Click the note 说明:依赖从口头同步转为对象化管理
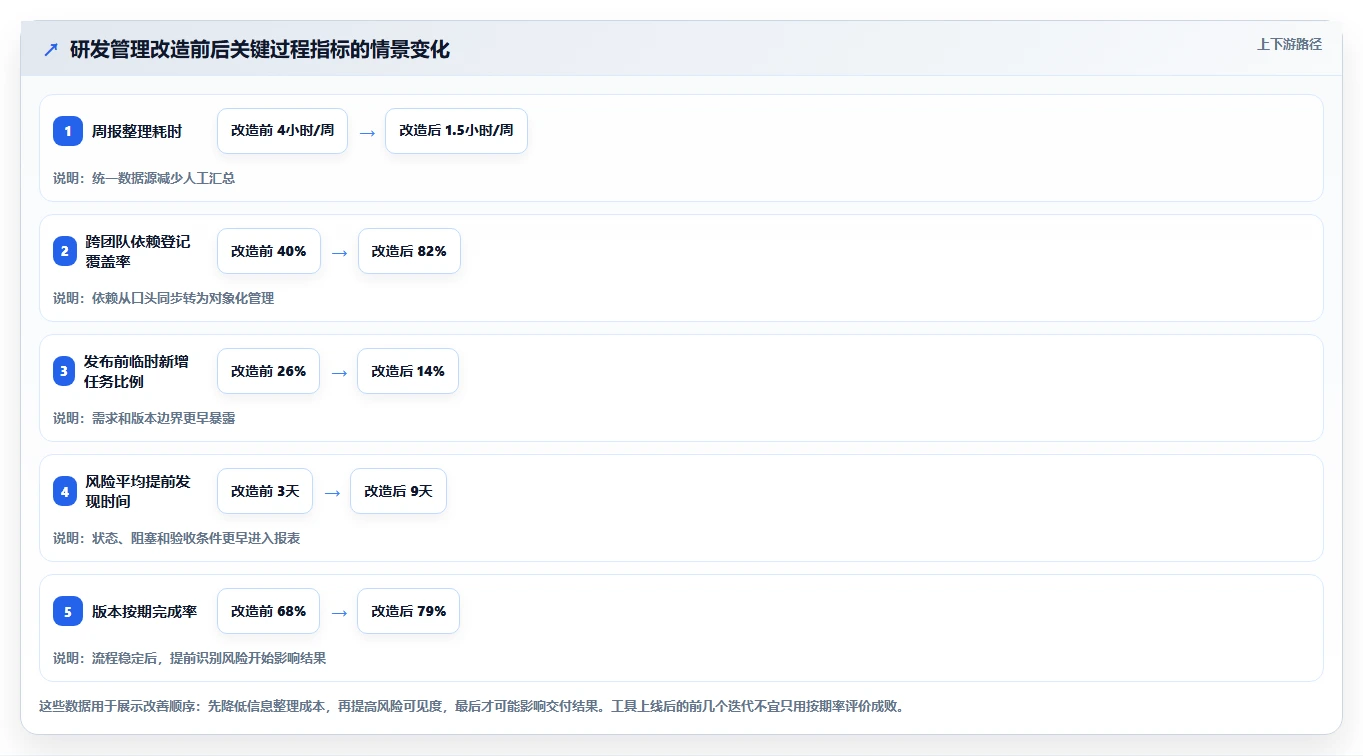1363x756 pixels. click(163, 298)
